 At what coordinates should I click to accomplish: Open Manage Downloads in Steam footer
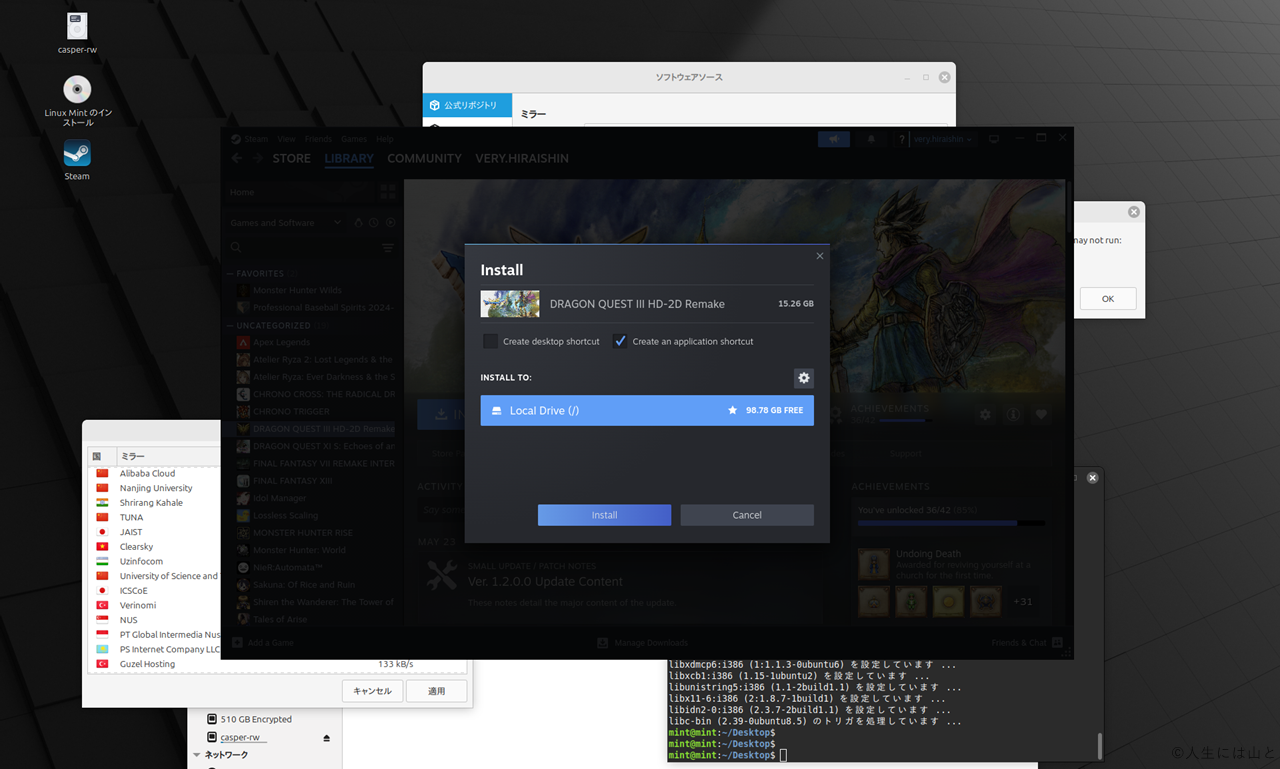pos(642,643)
